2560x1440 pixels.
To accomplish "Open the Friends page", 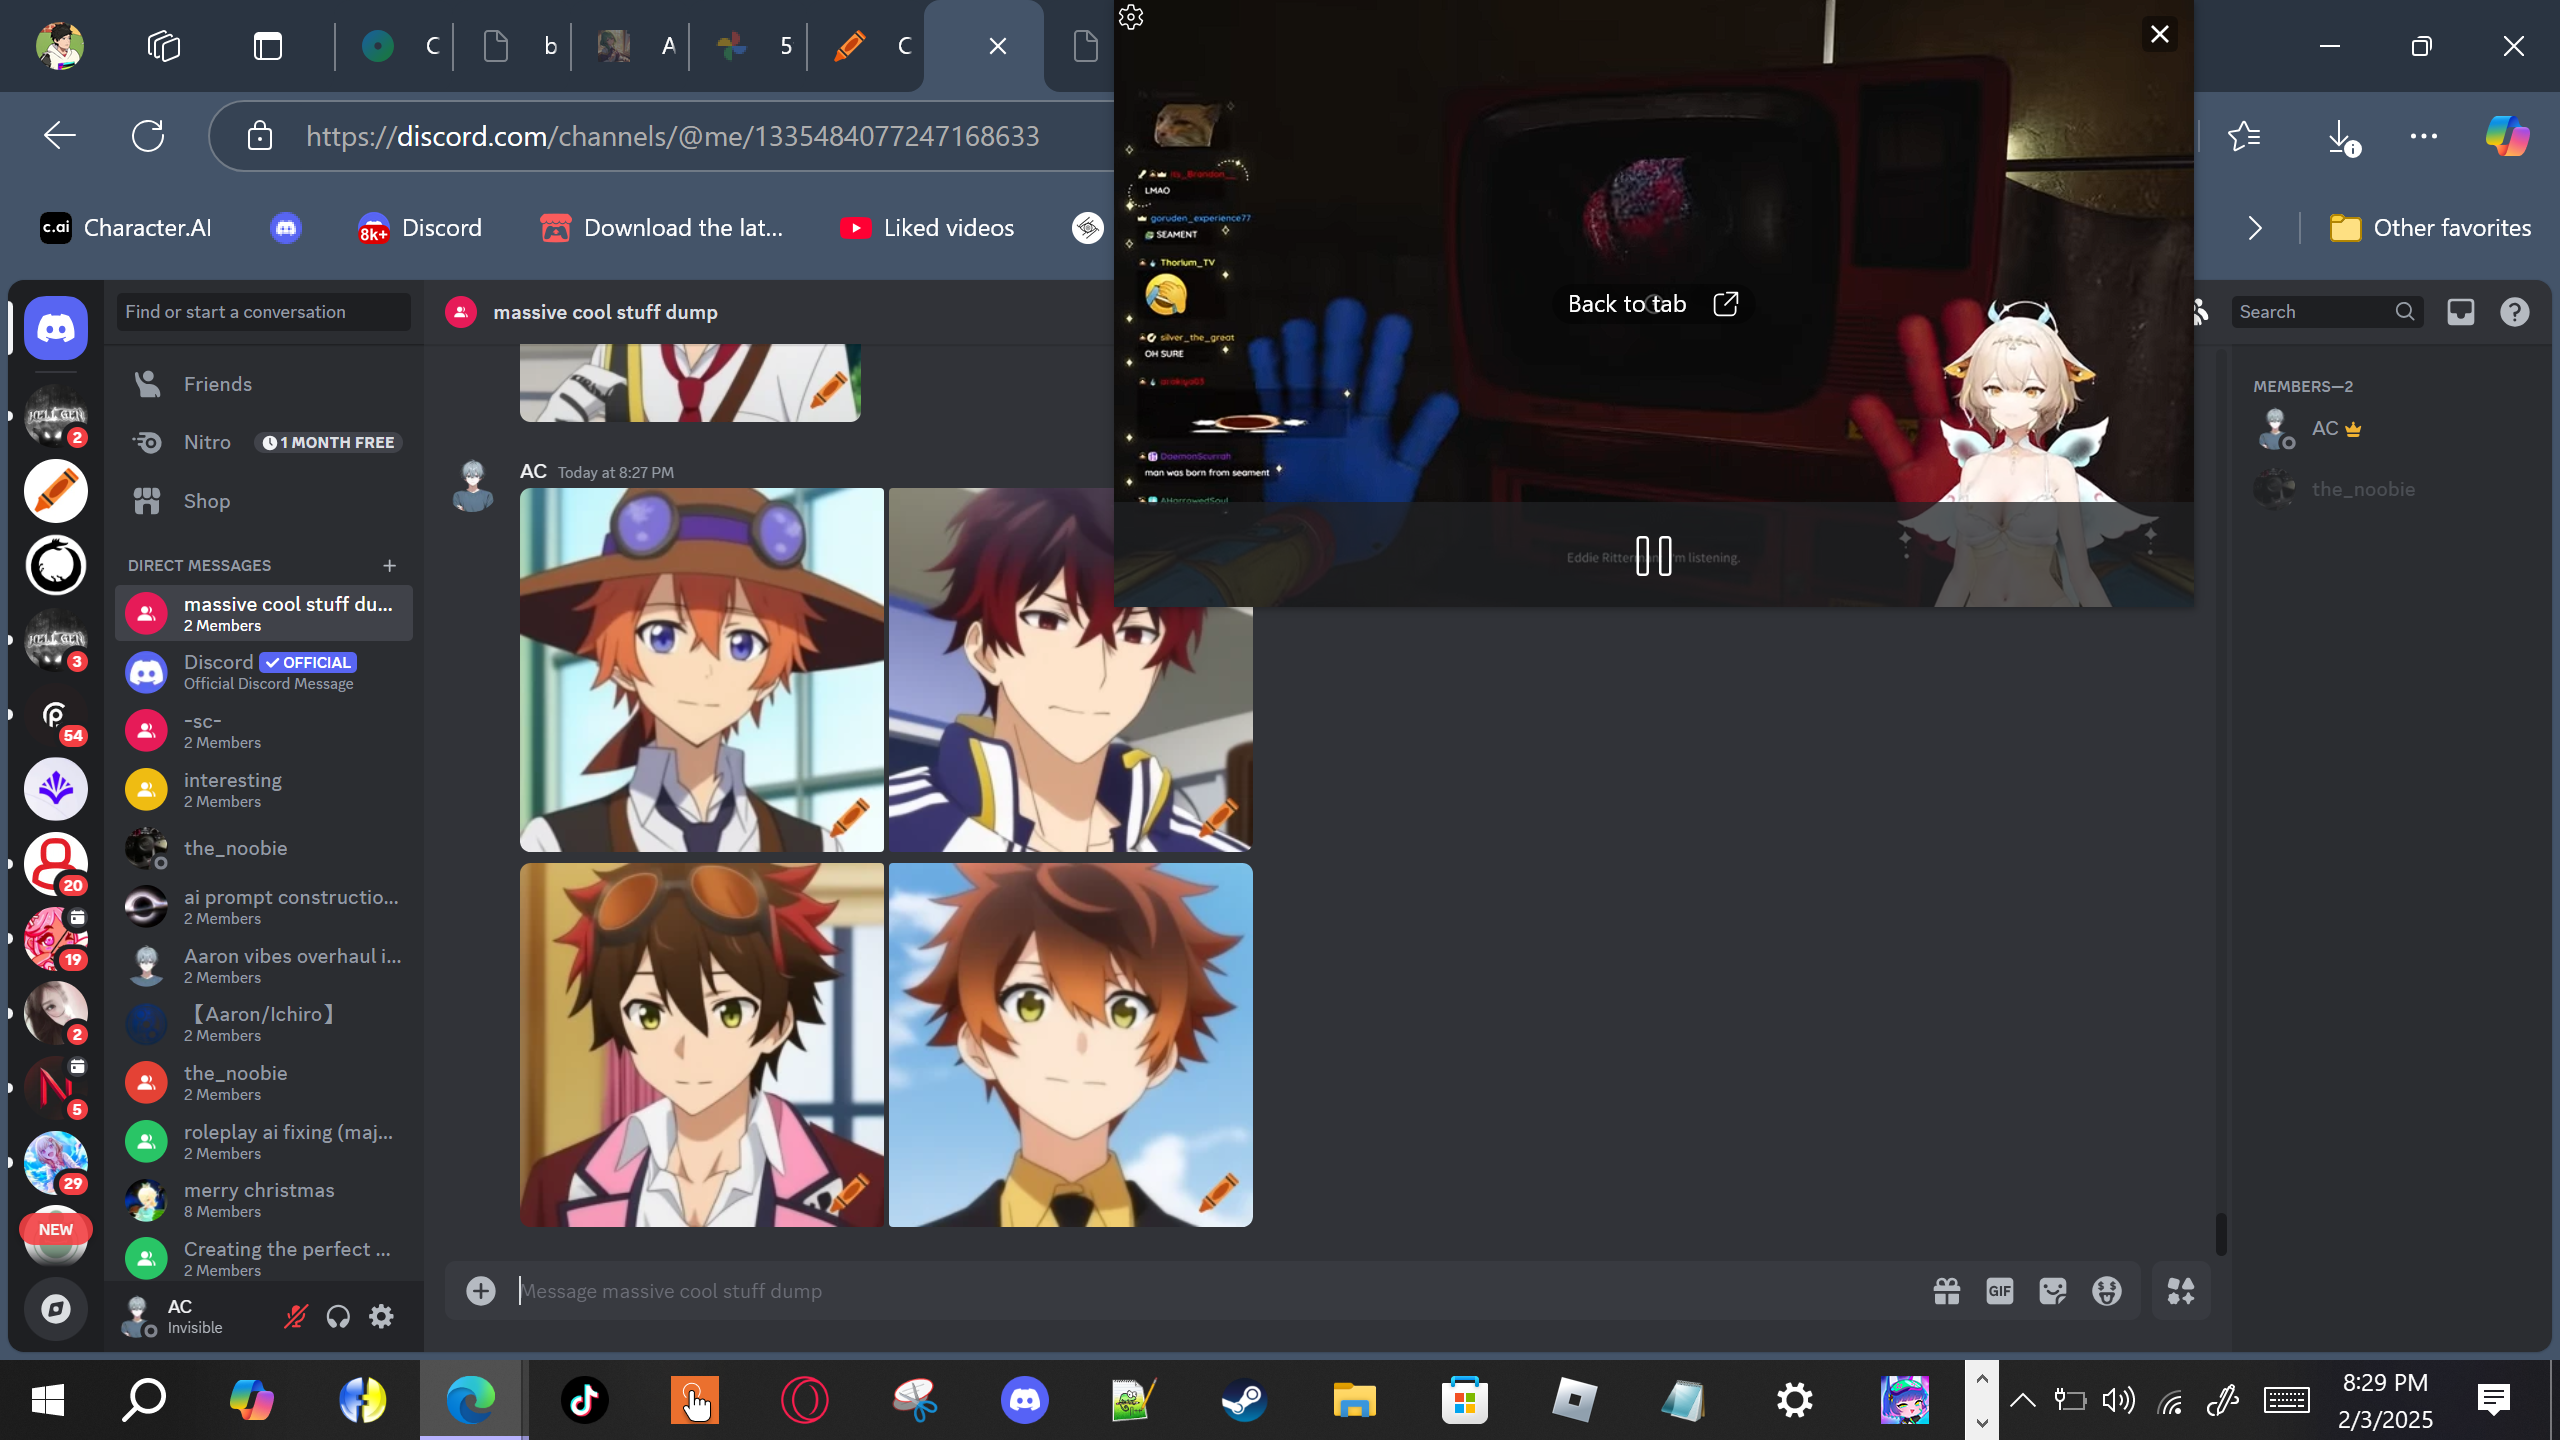I will (264, 384).
